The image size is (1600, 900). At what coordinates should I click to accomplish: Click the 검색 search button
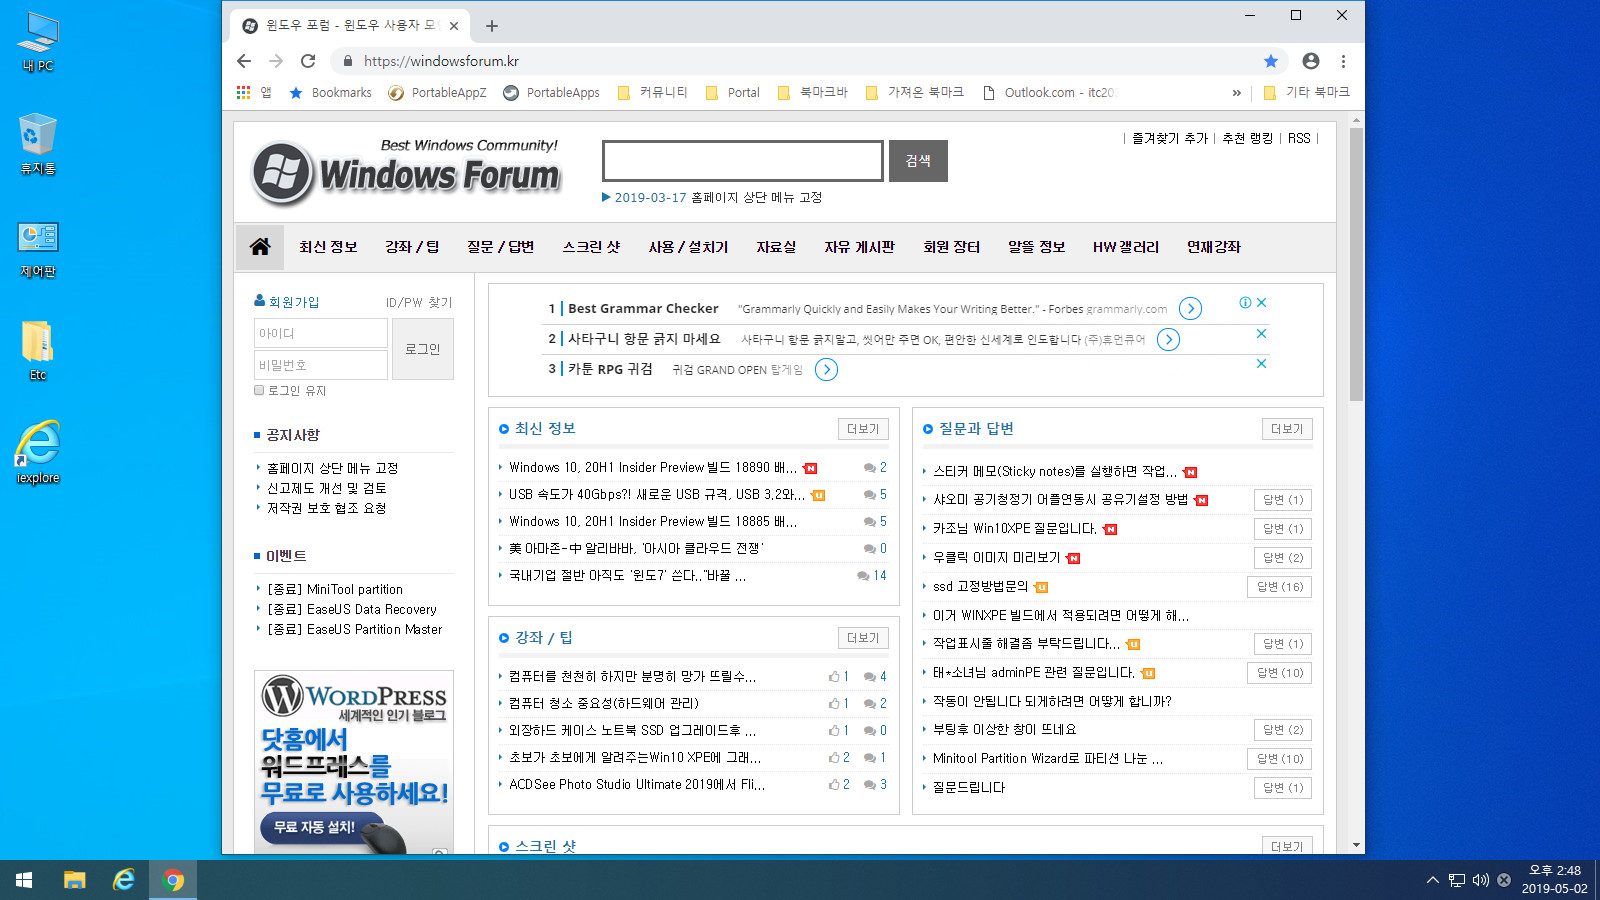tap(918, 161)
